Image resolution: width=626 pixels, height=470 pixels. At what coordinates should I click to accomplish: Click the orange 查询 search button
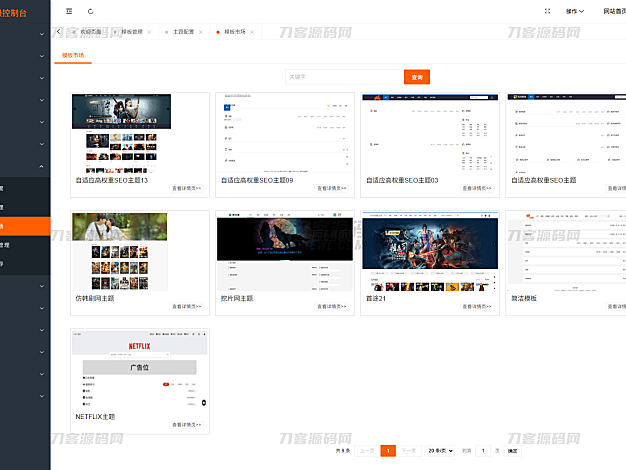(x=417, y=77)
